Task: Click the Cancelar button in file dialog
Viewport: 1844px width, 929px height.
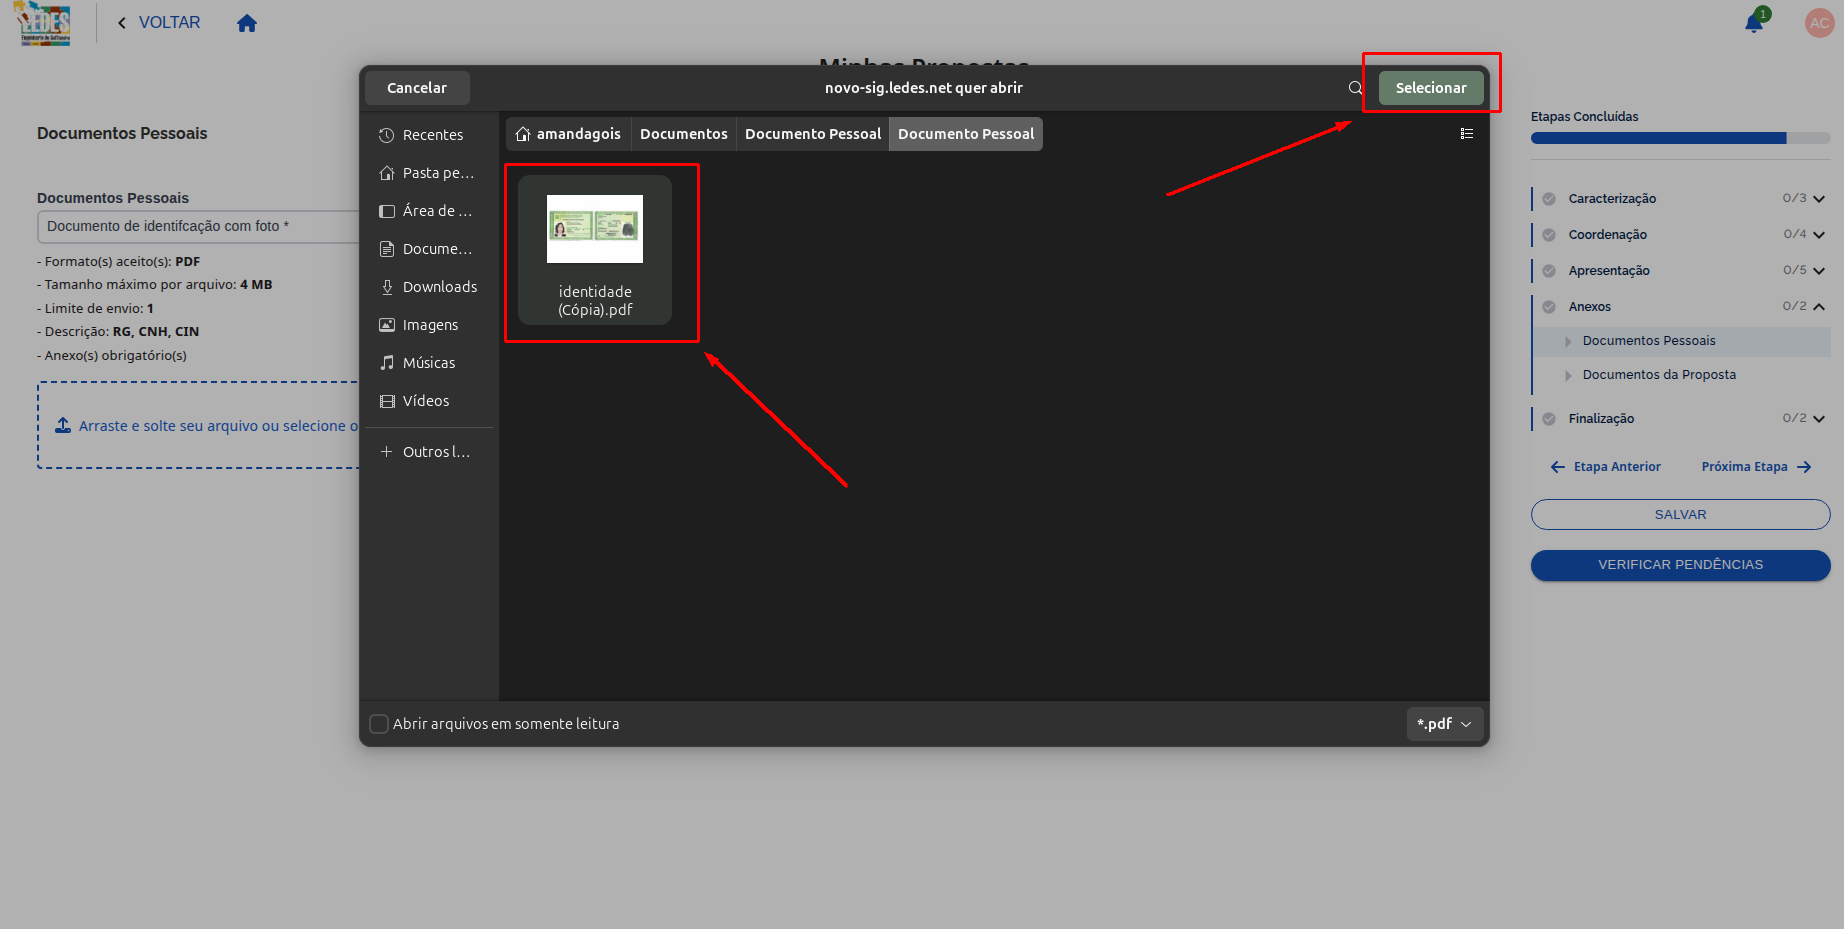Action: tap(417, 88)
